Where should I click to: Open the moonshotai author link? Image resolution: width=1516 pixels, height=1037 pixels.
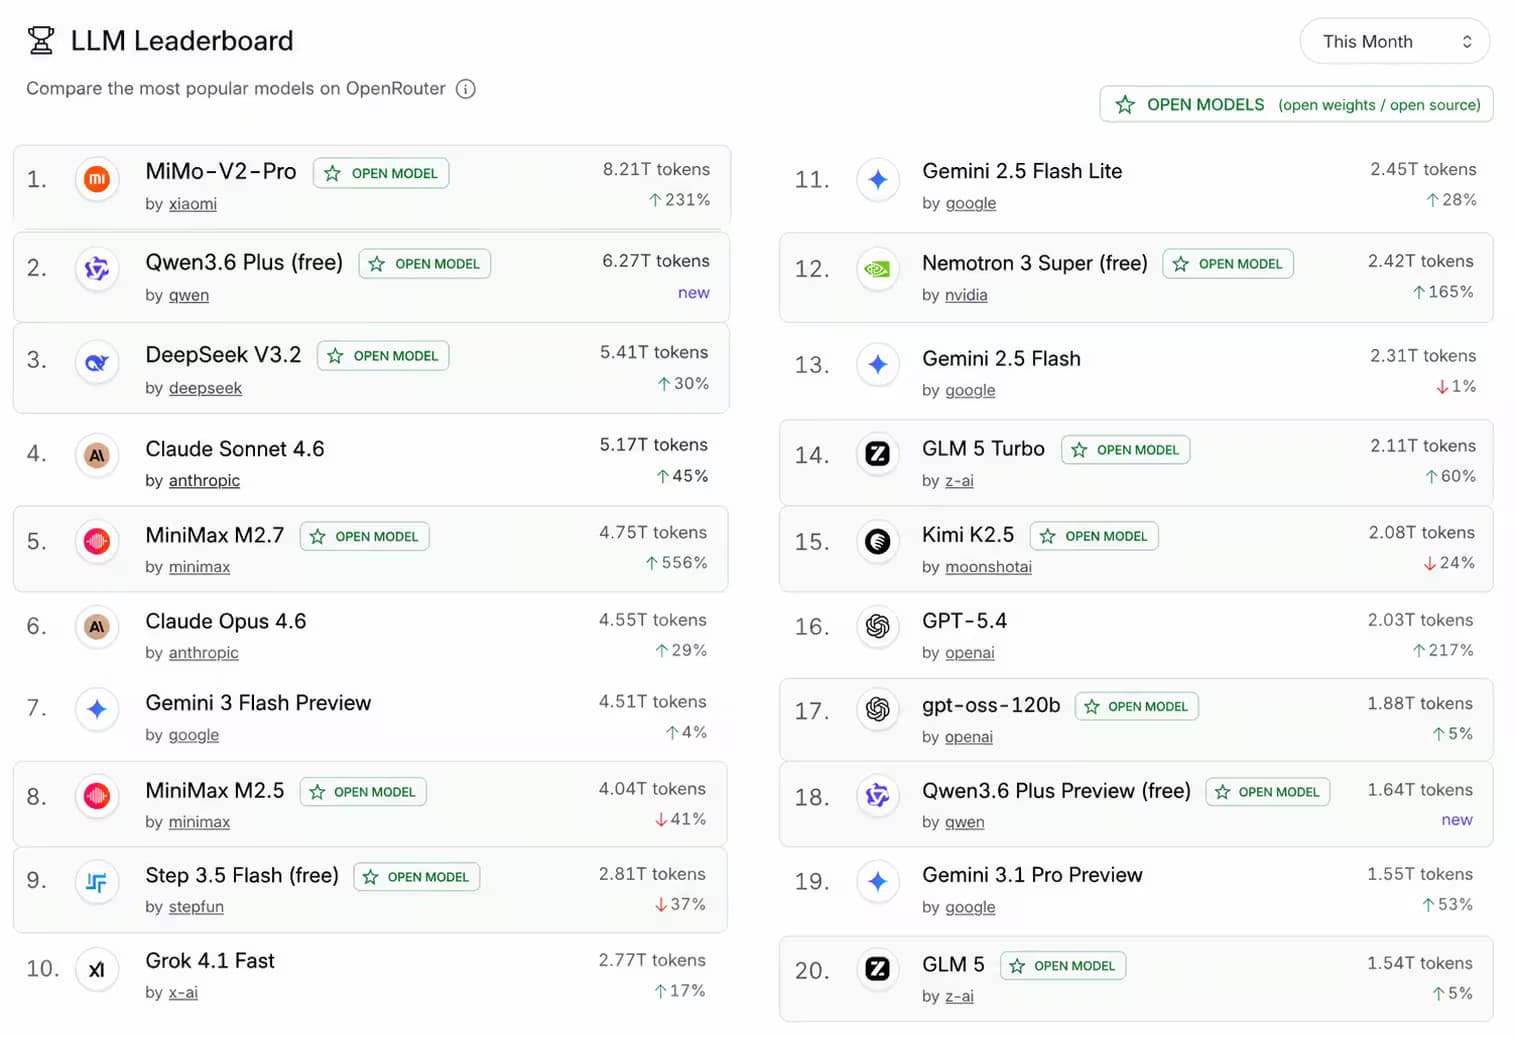pos(988,567)
